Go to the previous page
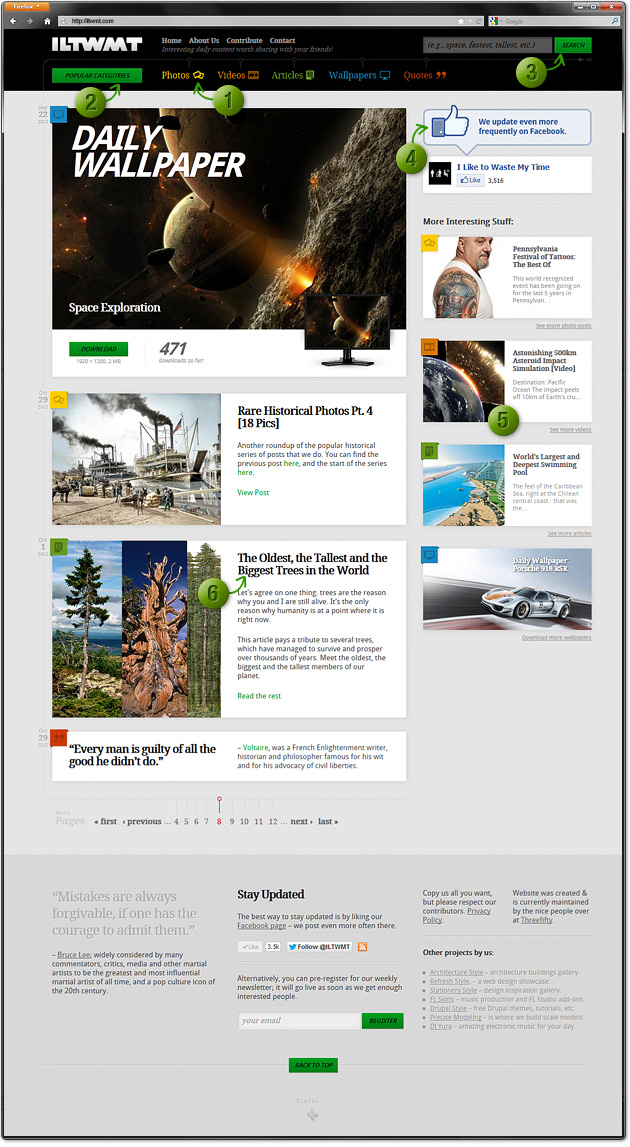Image resolution: width=630 pixels, height=1147 pixels. [x=142, y=821]
